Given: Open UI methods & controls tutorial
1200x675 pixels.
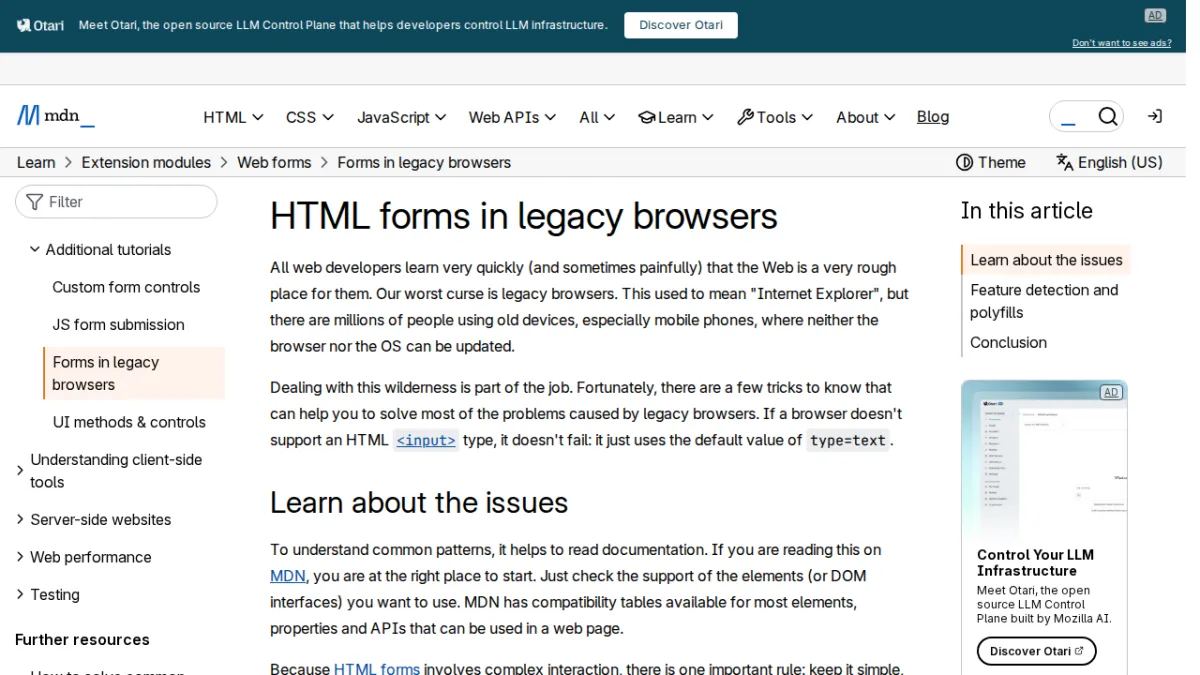Looking at the screenshot, I should (x=129, y=422).
